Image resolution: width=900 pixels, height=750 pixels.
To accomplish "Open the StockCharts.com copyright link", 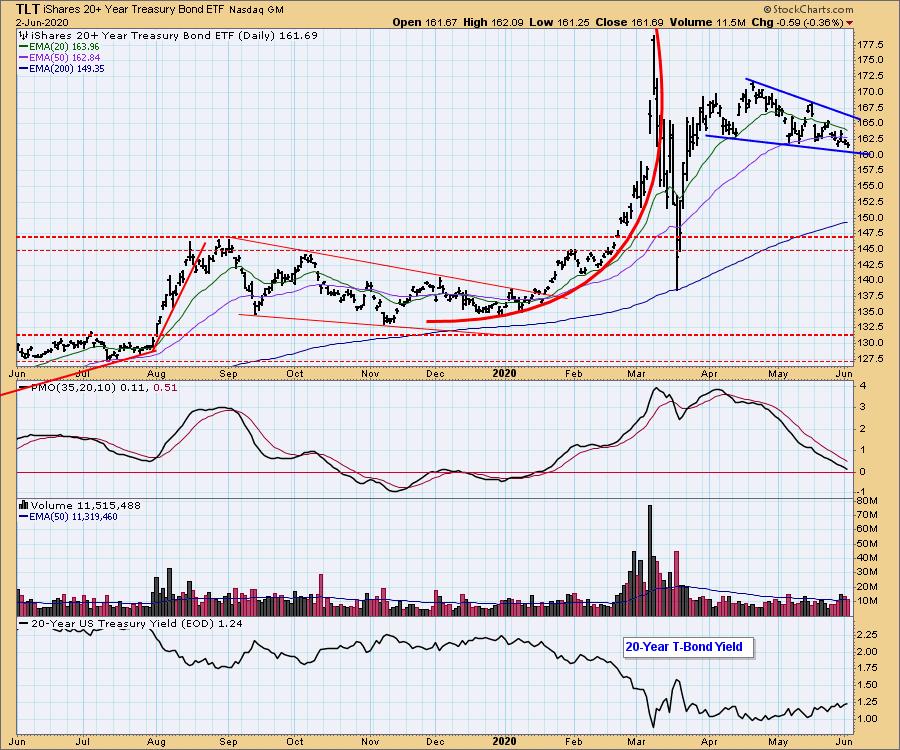I will tap(808, 9).
